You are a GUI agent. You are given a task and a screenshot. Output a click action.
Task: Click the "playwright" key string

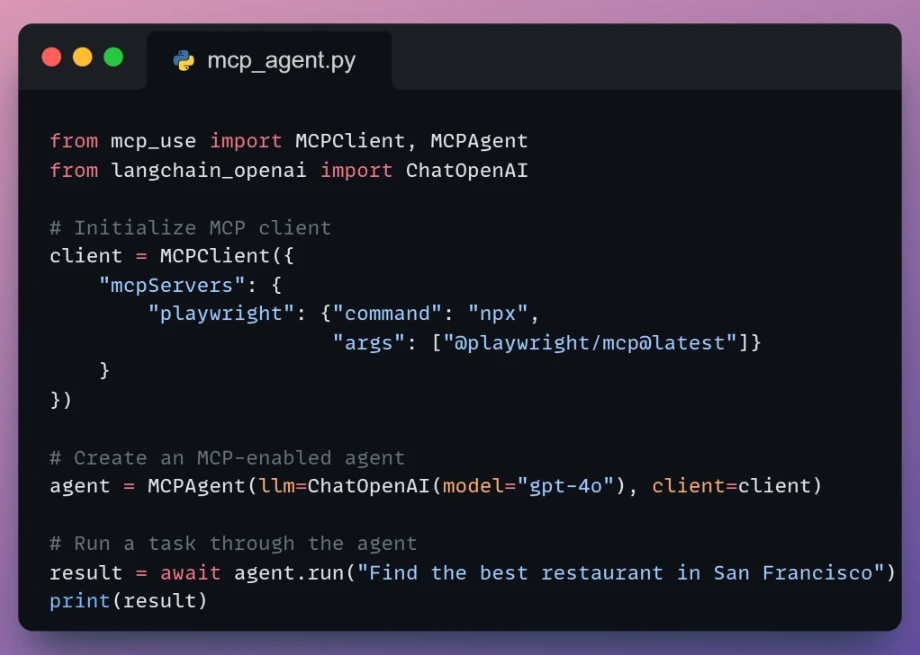pos(221,313)
